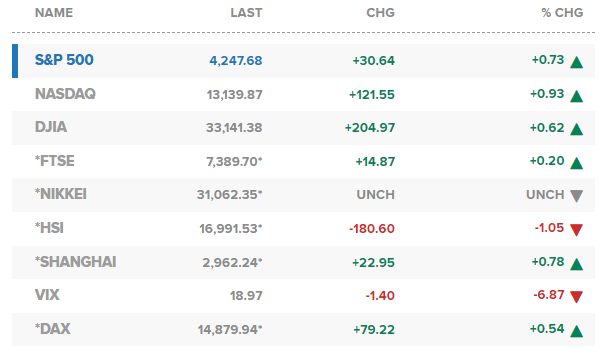The image size is (601, 364).
Task: Click the DAX green up arrow icon
Action: click(x=576, y=331)
